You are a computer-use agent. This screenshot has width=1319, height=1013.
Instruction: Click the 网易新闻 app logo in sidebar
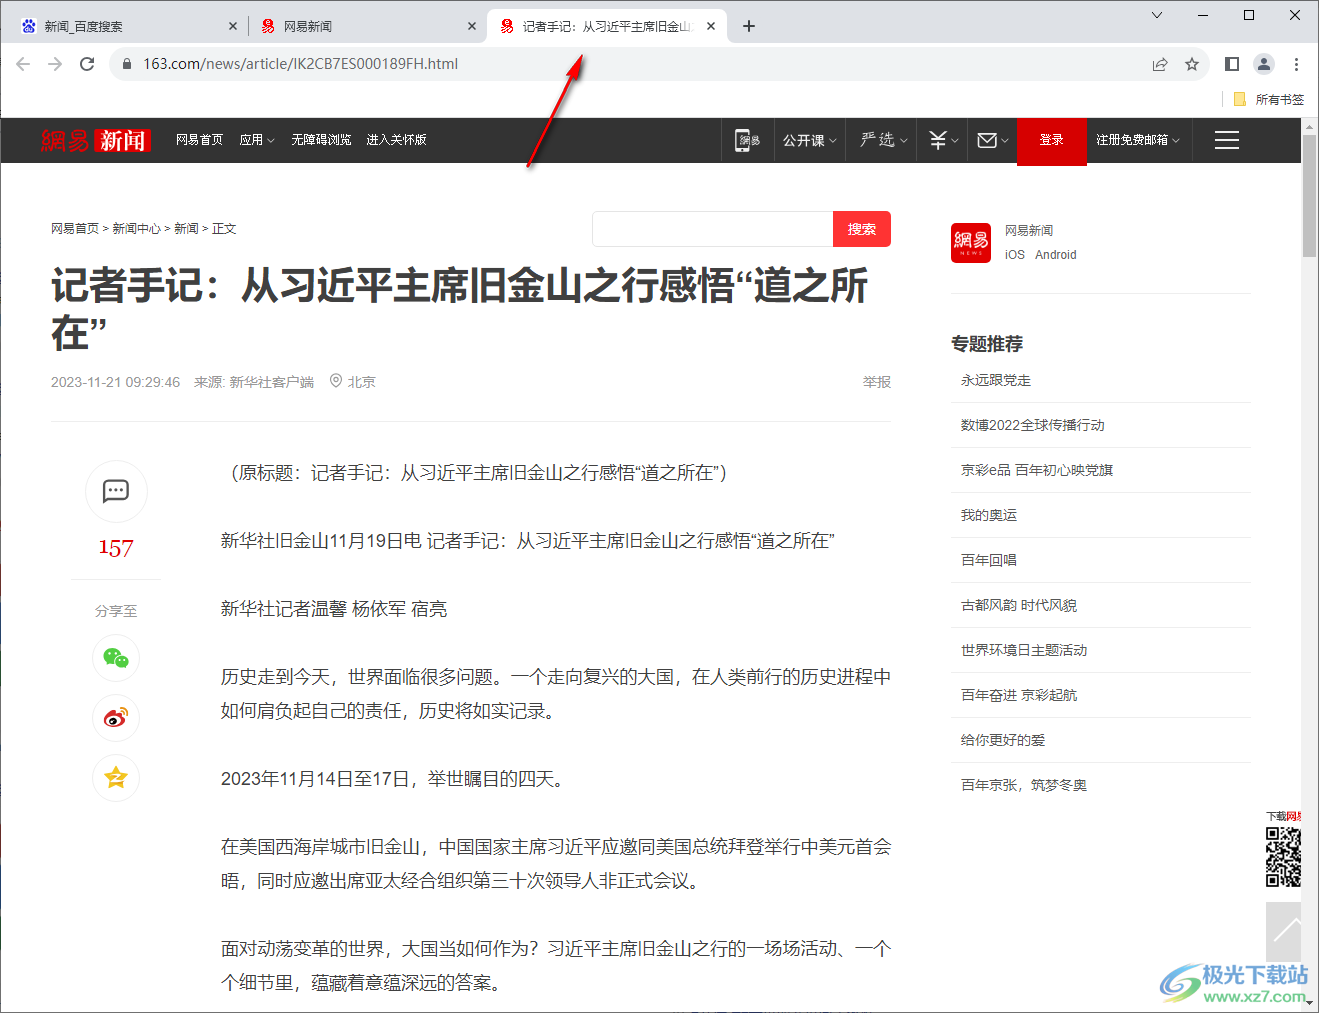click(971, 243)
